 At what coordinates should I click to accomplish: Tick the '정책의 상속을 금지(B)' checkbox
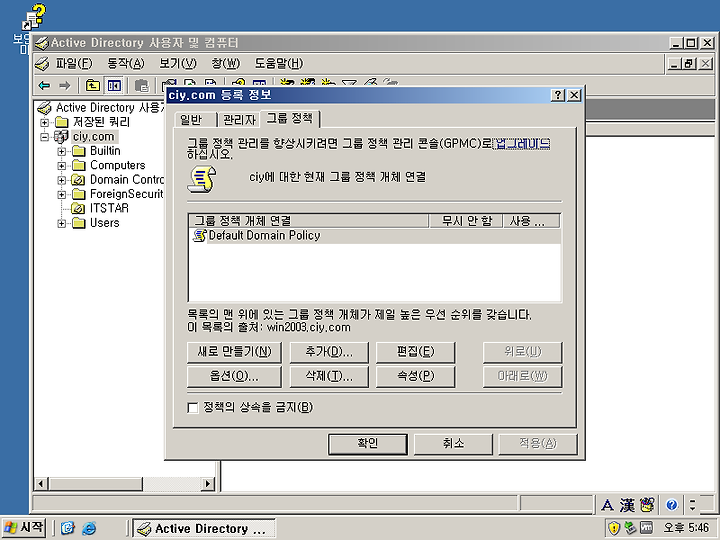193,408
